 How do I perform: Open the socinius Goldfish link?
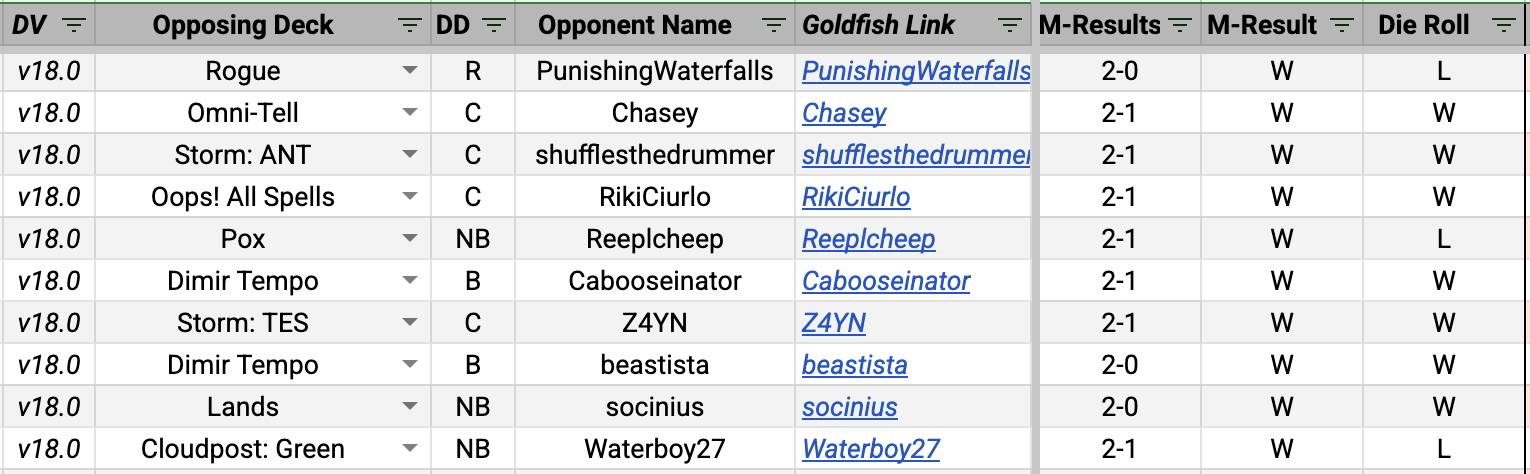[x=849, y=407]
